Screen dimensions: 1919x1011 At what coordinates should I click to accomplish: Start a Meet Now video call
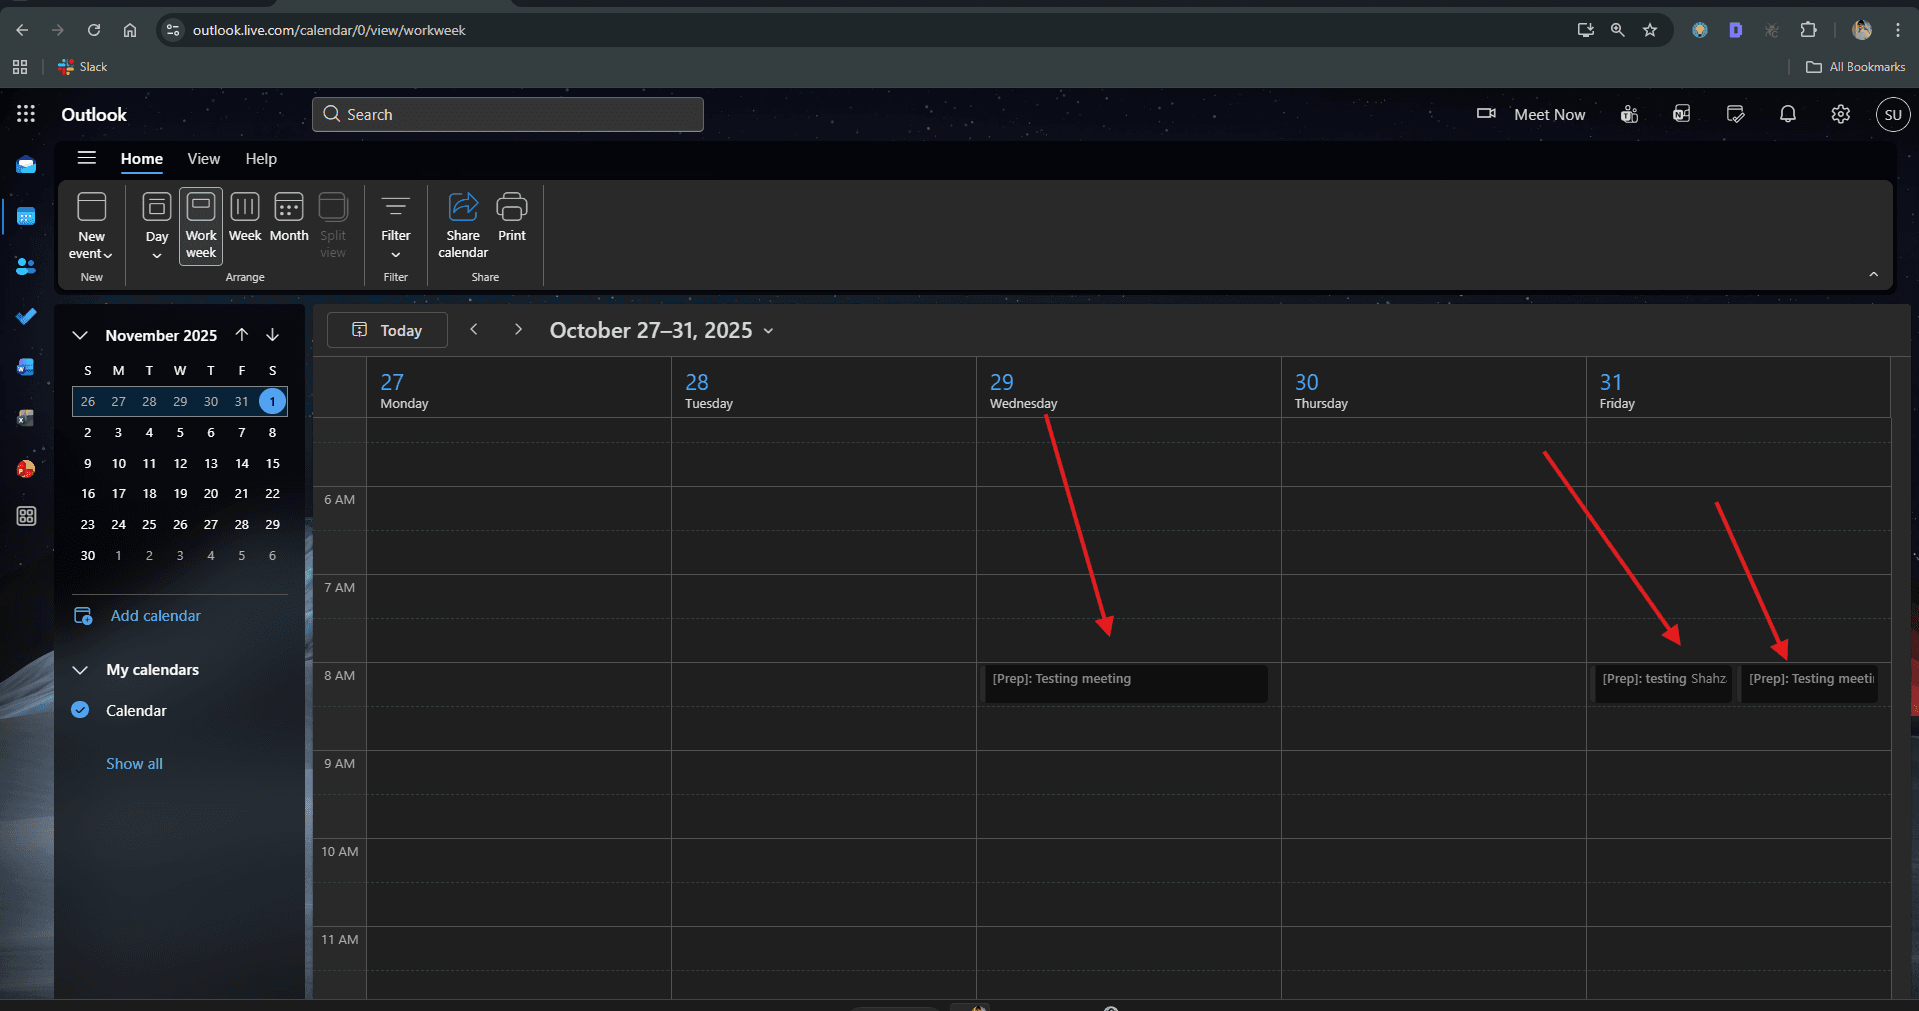(1531, 114)
